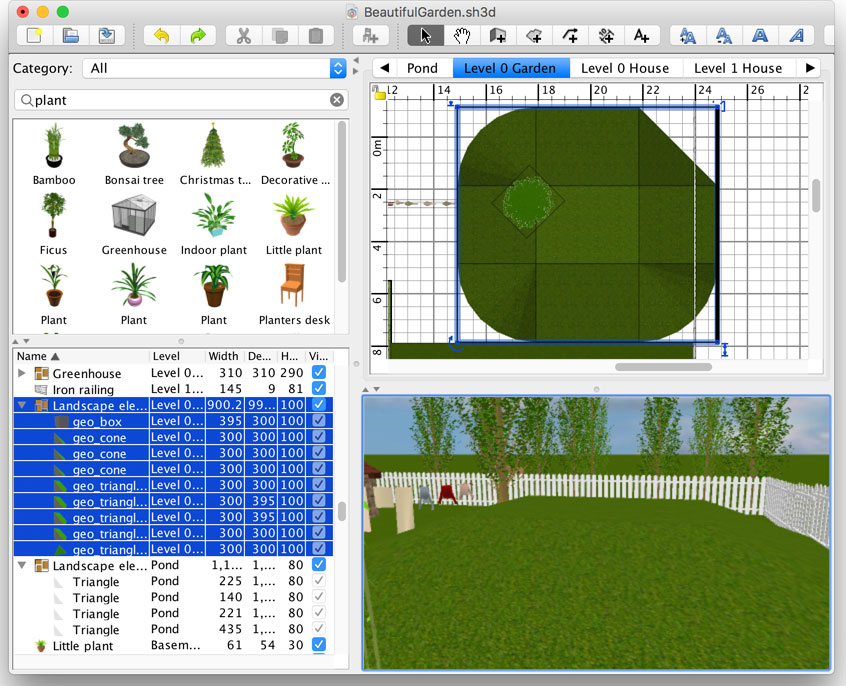Open the Pond level tab

[422, 68]
